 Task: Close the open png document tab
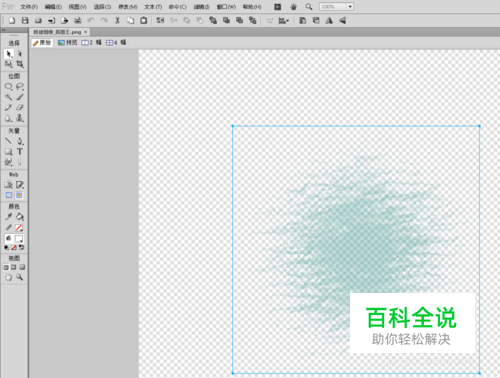coord(86,32)
